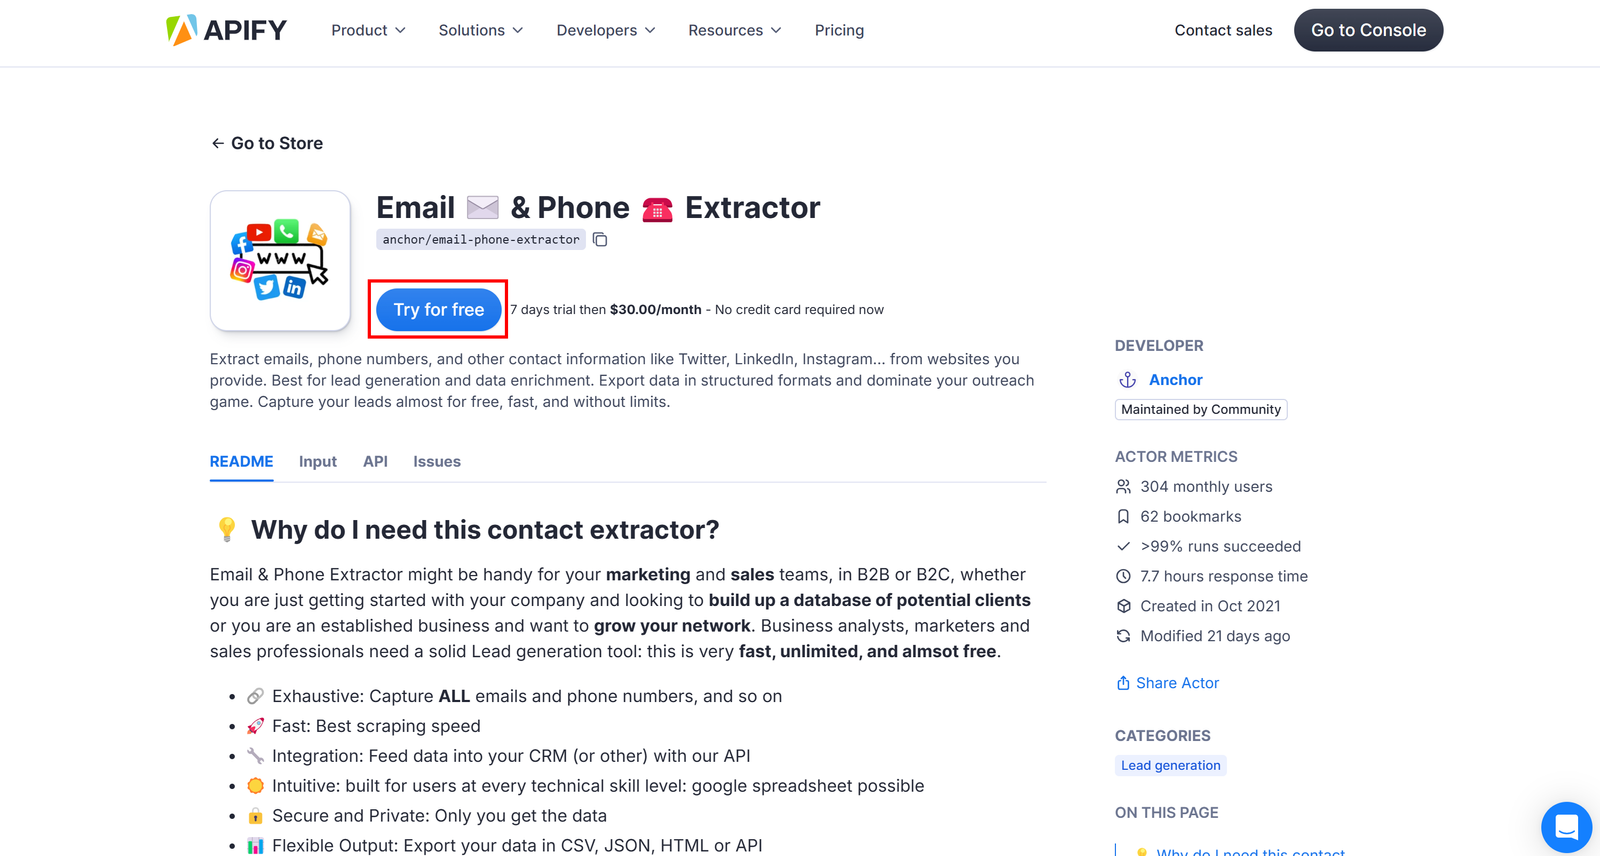Click the Lead generation category tag
This screenshot has width=1600, height=856.
click(x=1170, y=765)
